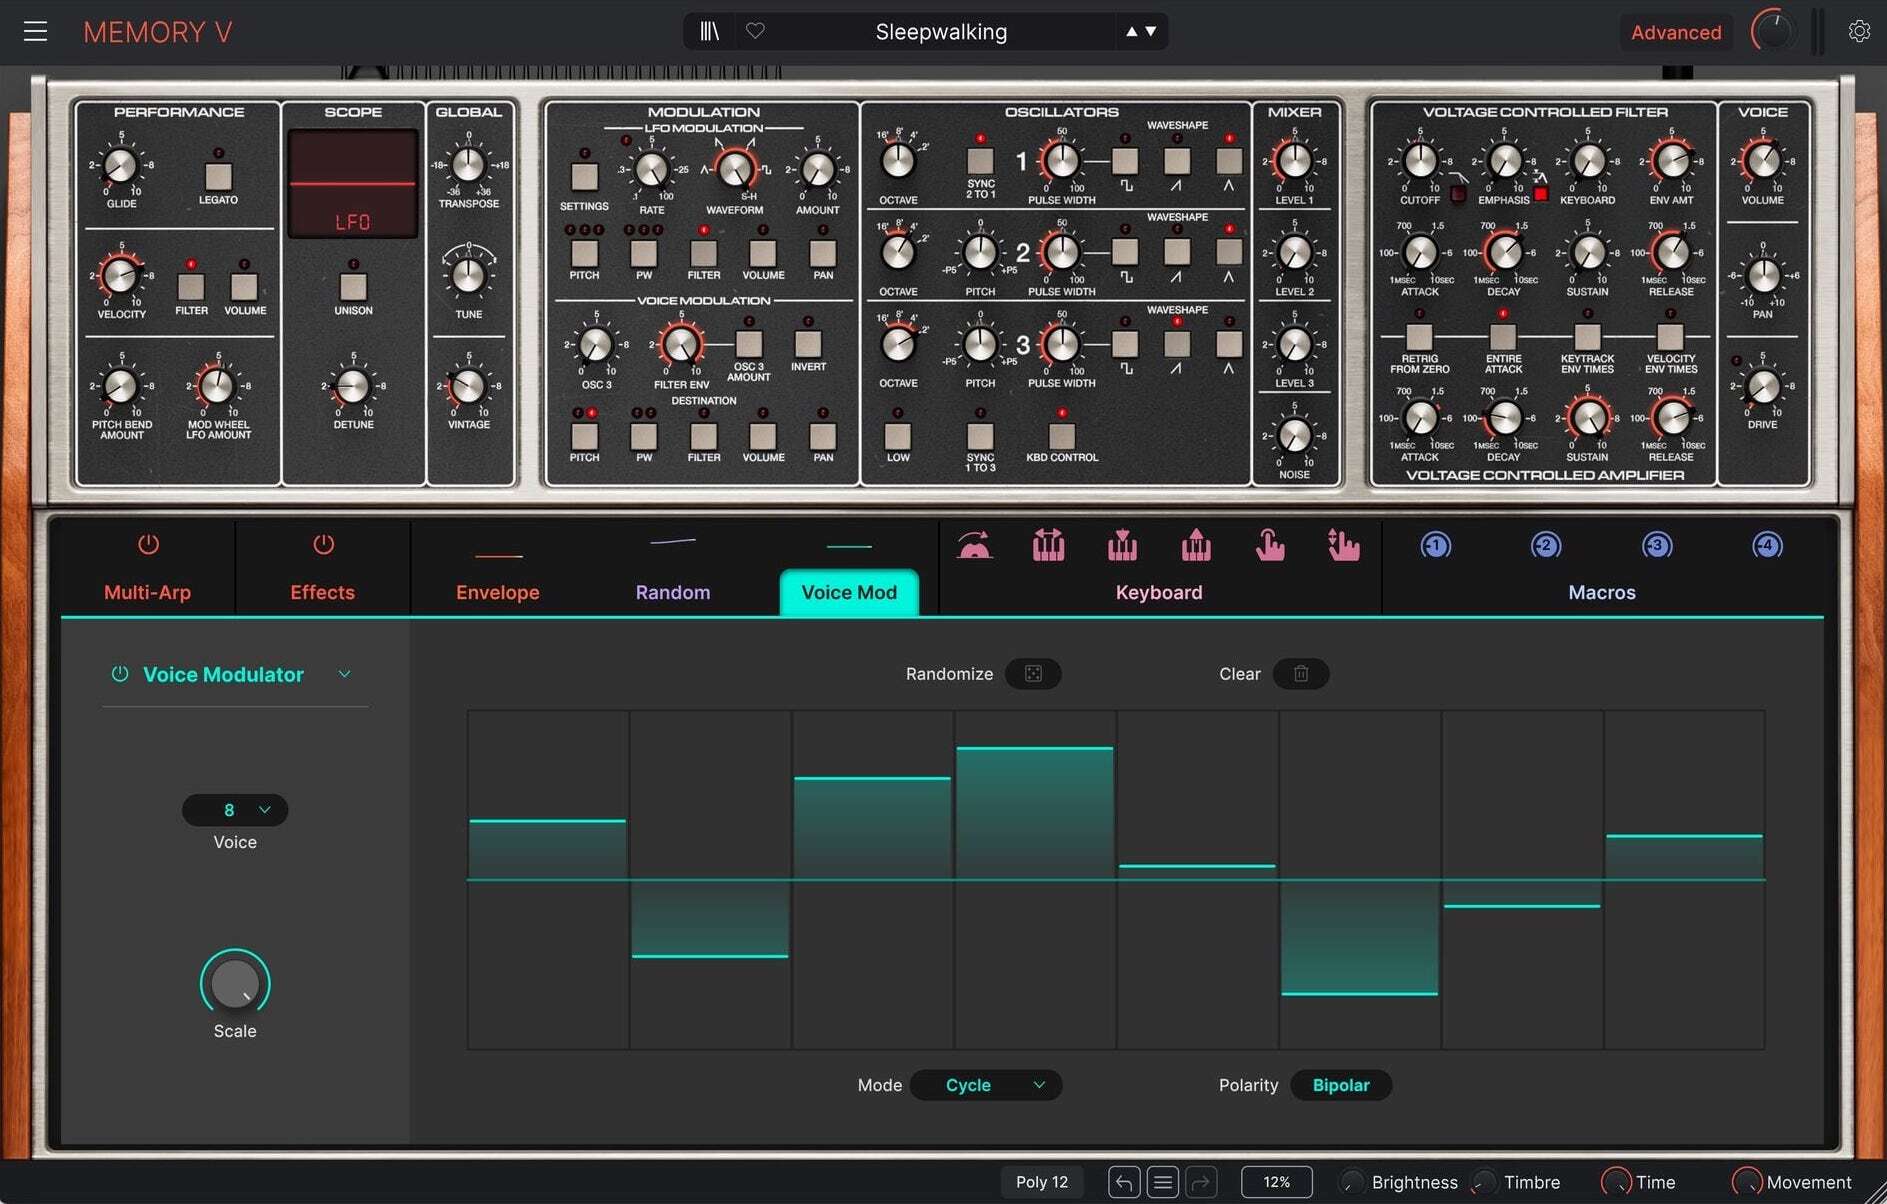Viewport: 1887px width, 1204px height.
Task: Click the Timbre macro knob
Action: pos(1484,1182)
